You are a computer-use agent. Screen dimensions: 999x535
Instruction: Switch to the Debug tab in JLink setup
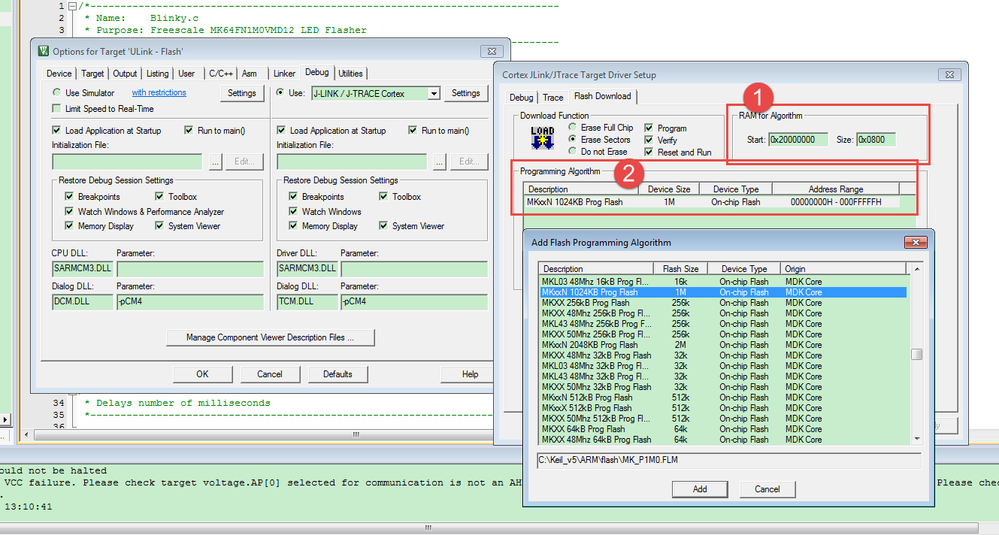coord(521,97)
